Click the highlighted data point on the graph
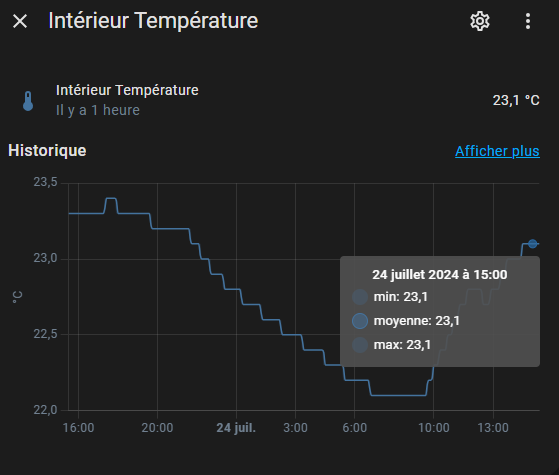 [x=533, y=244]
